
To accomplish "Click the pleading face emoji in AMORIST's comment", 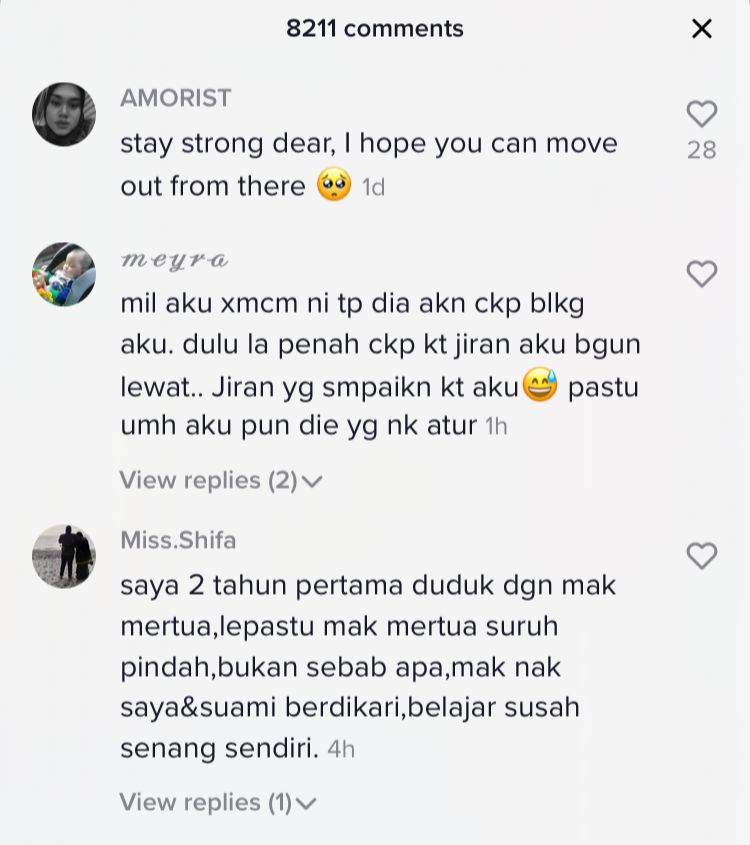I will (x=334, y=185).
